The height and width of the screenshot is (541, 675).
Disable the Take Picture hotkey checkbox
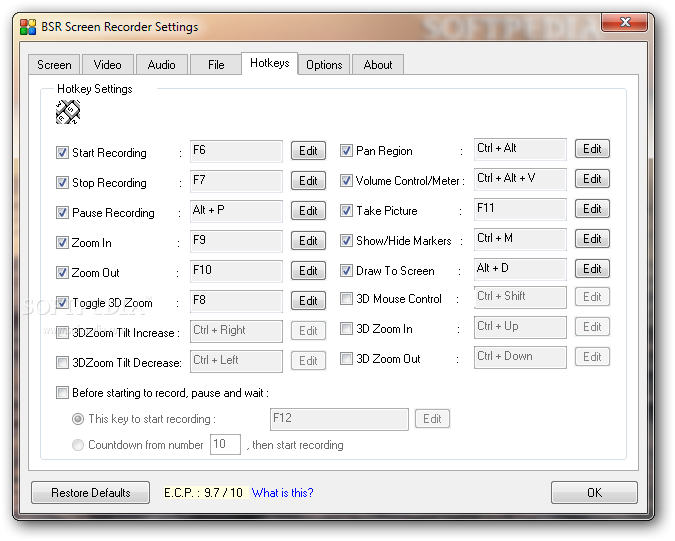[346, 210]
